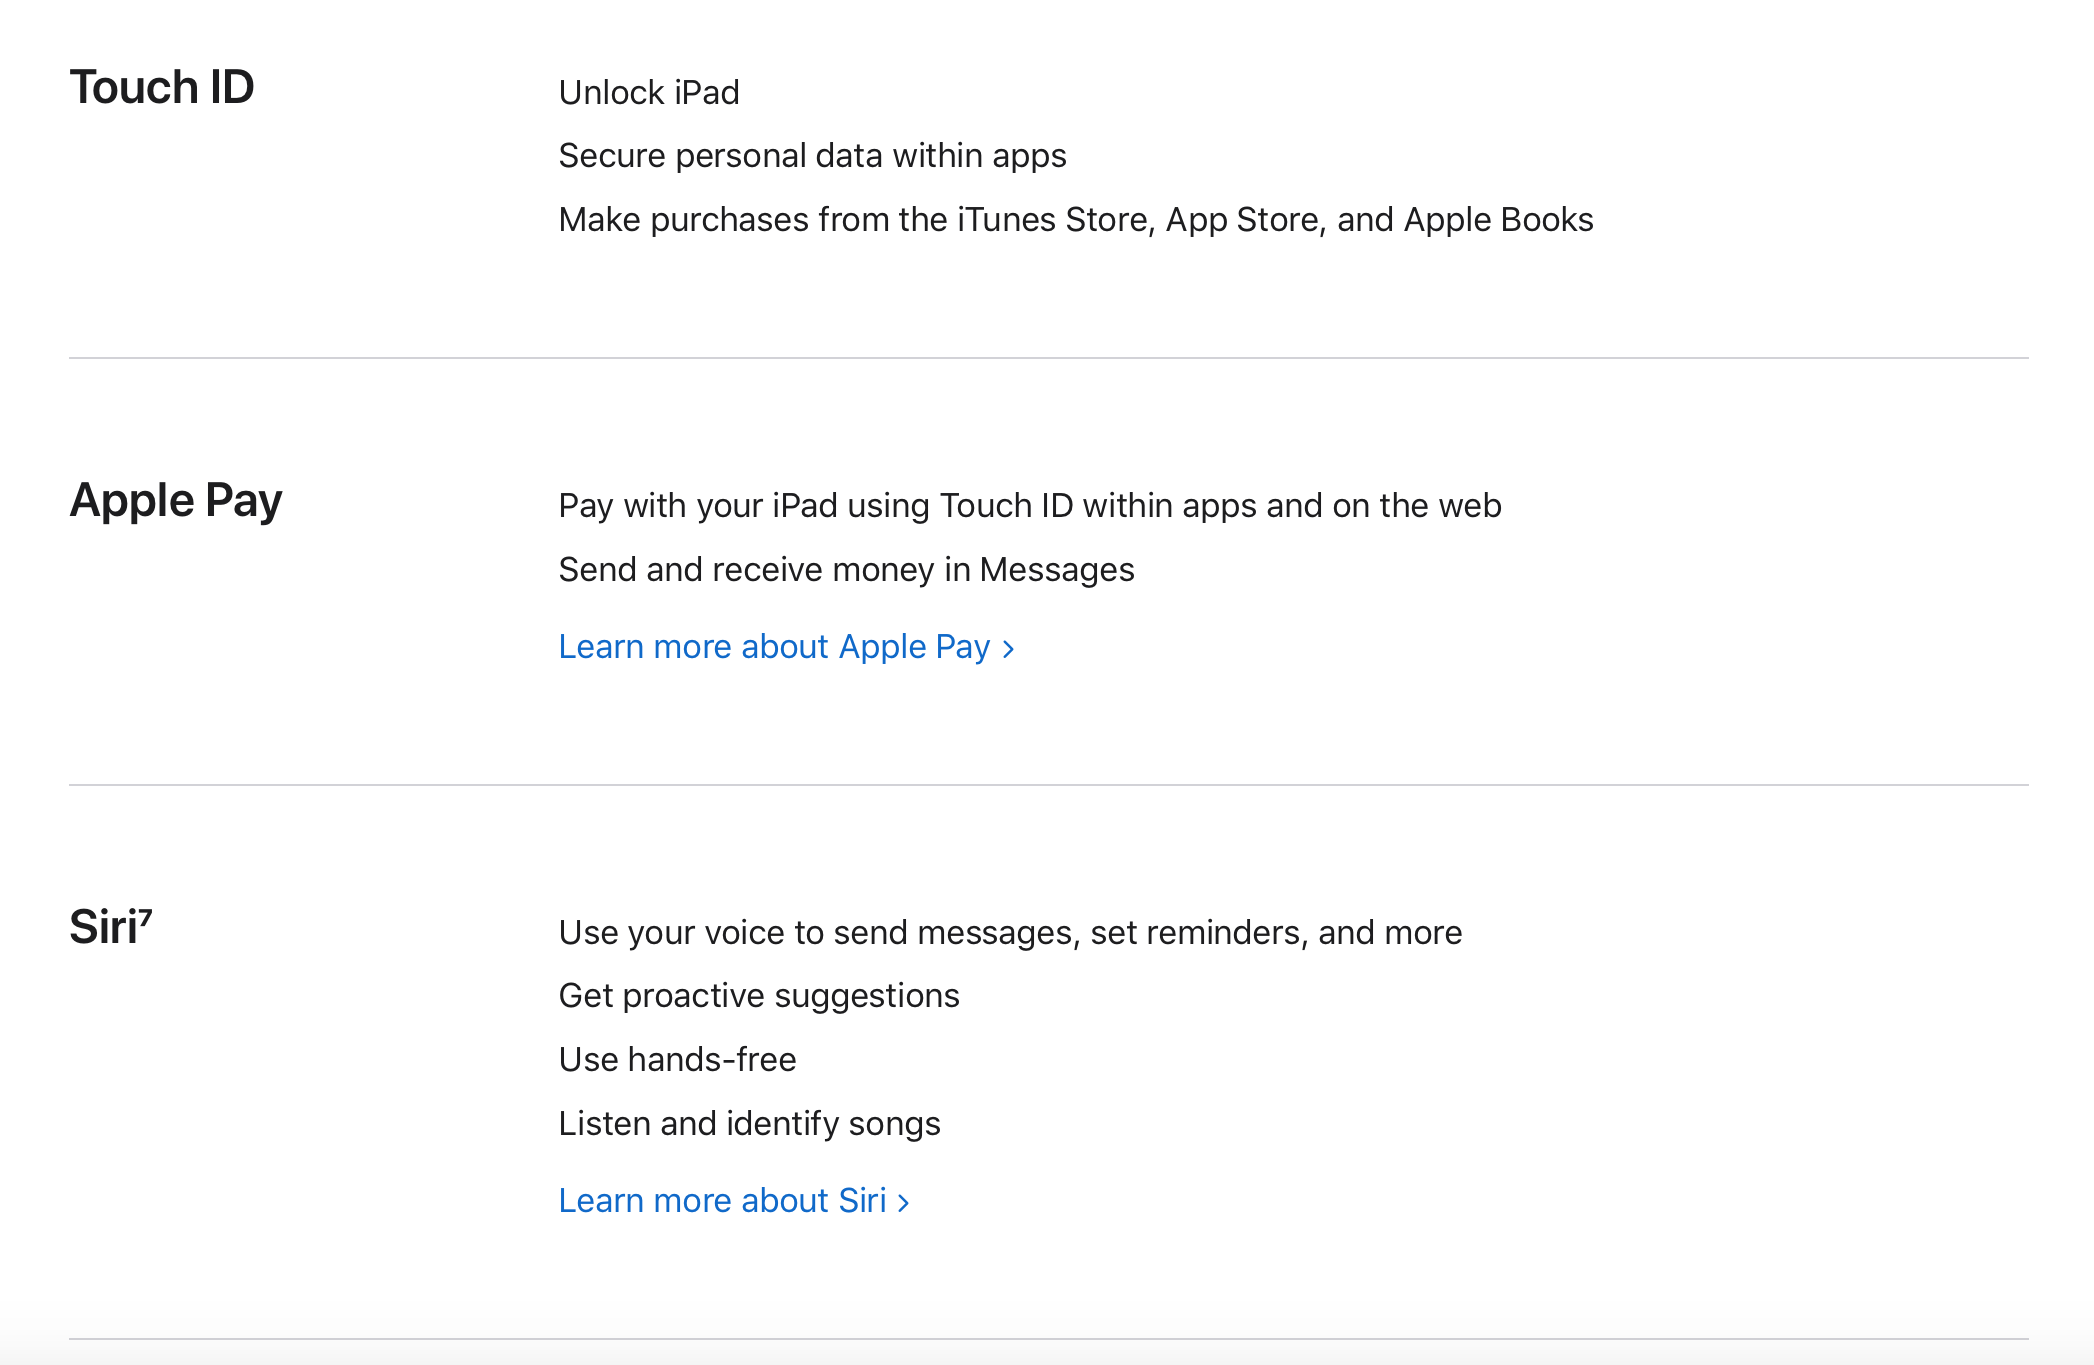Click Secure personal data within apps text
Viewport: 2094px width, 1365px height.
coord(812,156)
